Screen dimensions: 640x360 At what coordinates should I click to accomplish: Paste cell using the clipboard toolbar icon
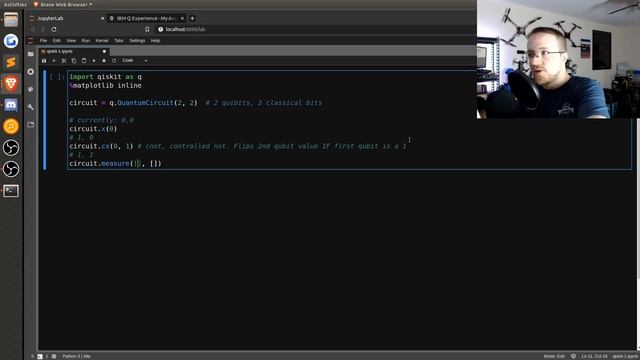click(x=84, y=60)
